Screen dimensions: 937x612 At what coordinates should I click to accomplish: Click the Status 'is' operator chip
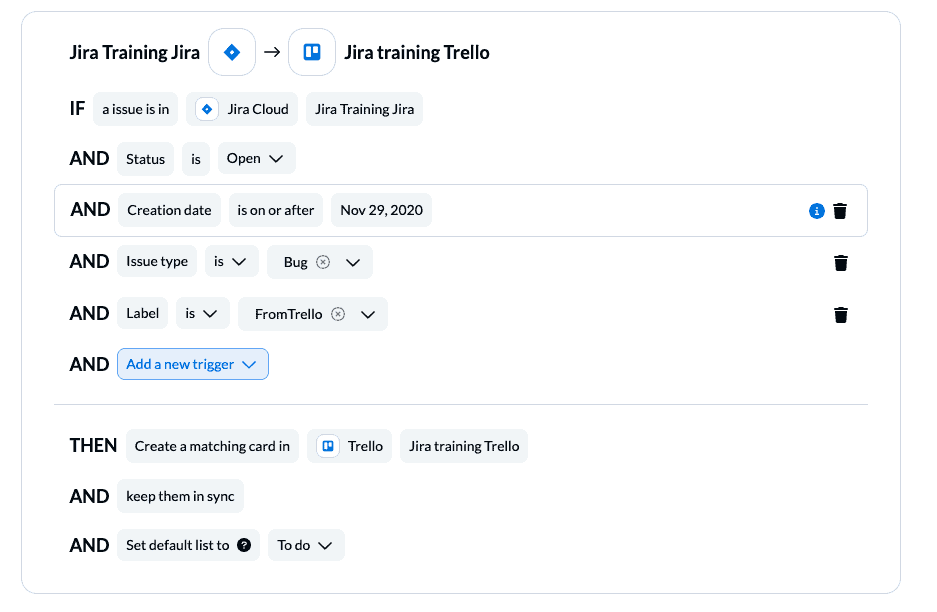click(196, 159)
